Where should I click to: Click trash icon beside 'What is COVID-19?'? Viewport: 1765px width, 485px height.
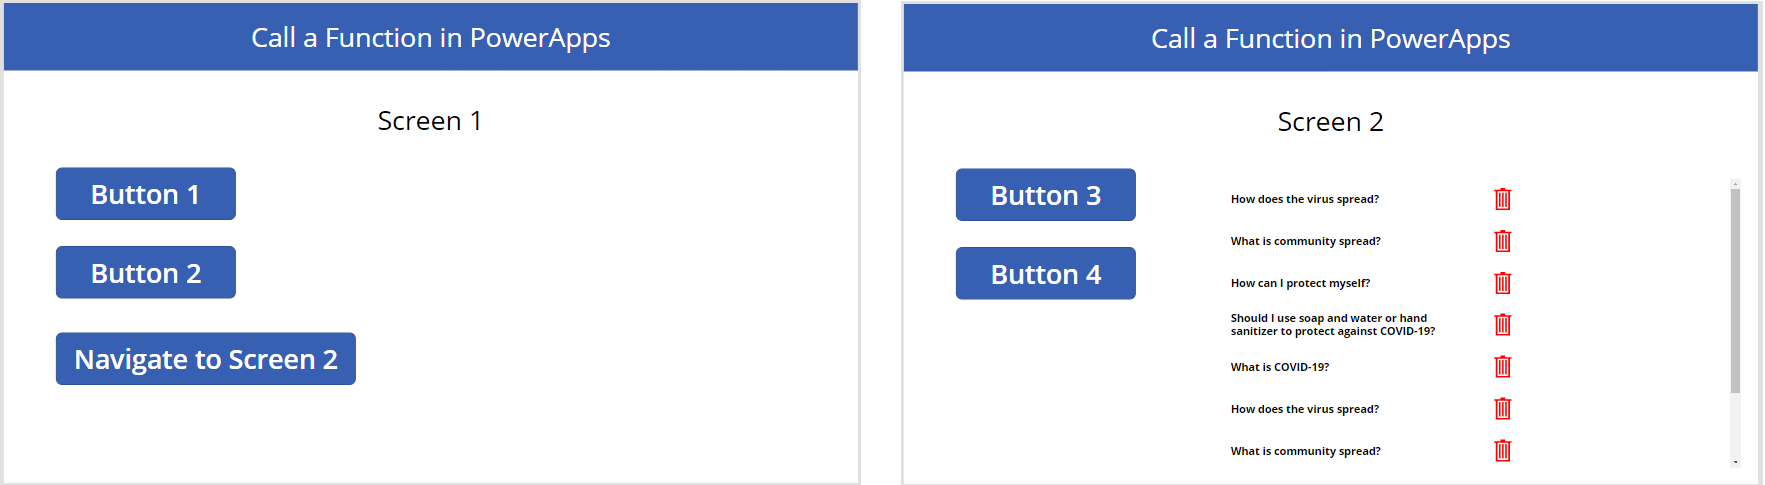point(1502,367)
